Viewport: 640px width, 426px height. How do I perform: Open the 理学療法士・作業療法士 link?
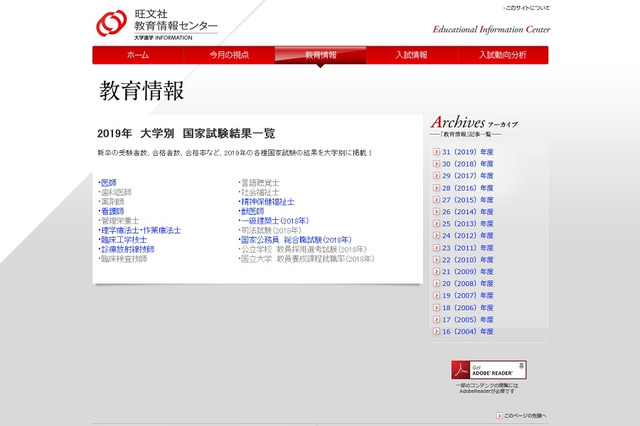pyautogui.click(x=141, y=230)
